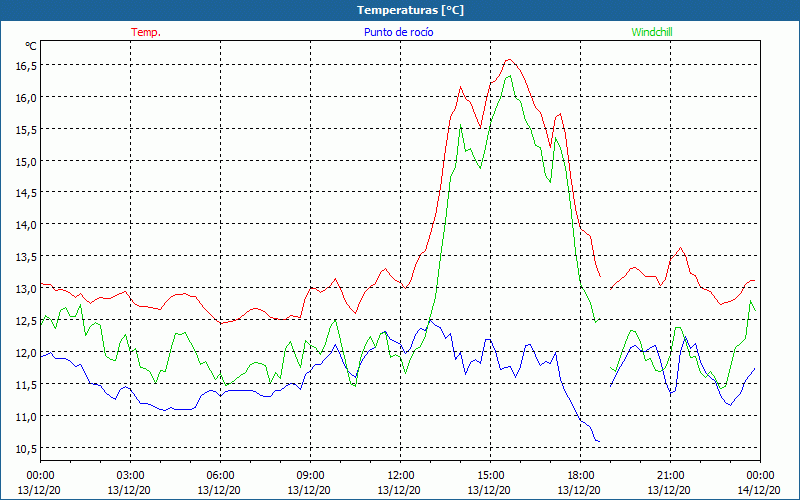Click the 11,0 y-axis value
Viewport: 800px width, 500px height.
[x=26, y=417]
